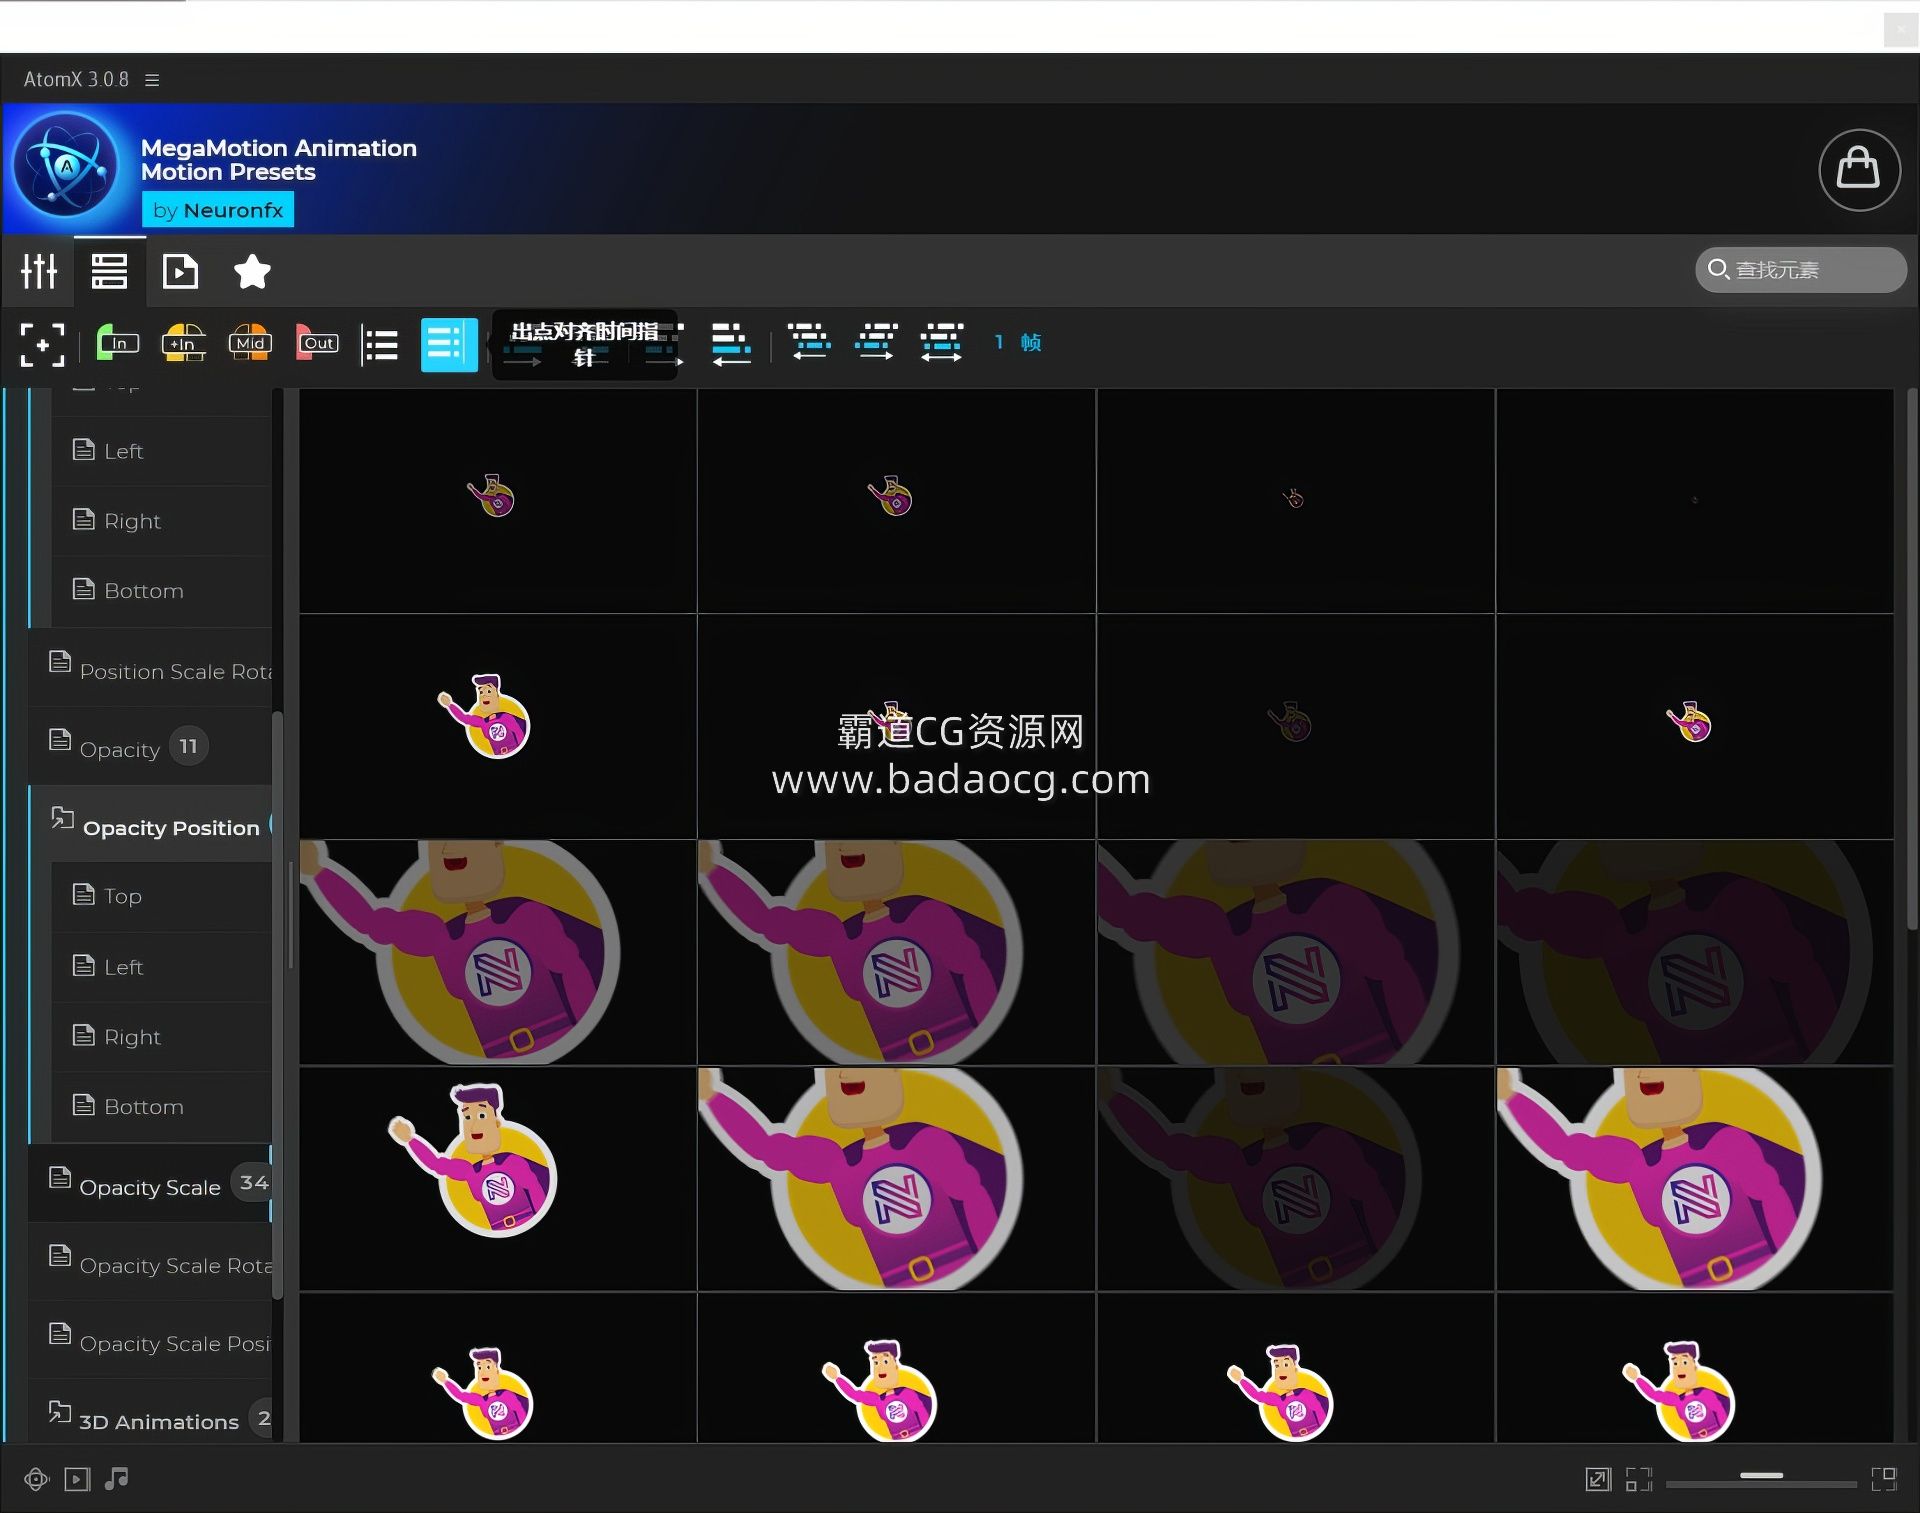Switch to bulleted list view icon

pos(381,345)
